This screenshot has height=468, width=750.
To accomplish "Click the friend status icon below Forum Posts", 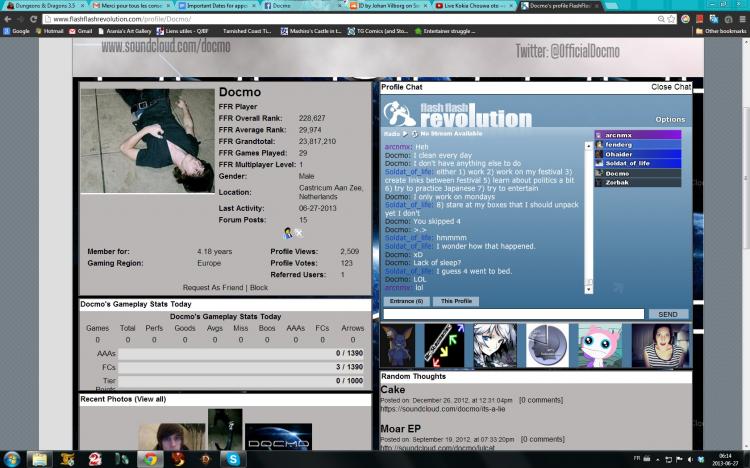I will tap(288, 233).
